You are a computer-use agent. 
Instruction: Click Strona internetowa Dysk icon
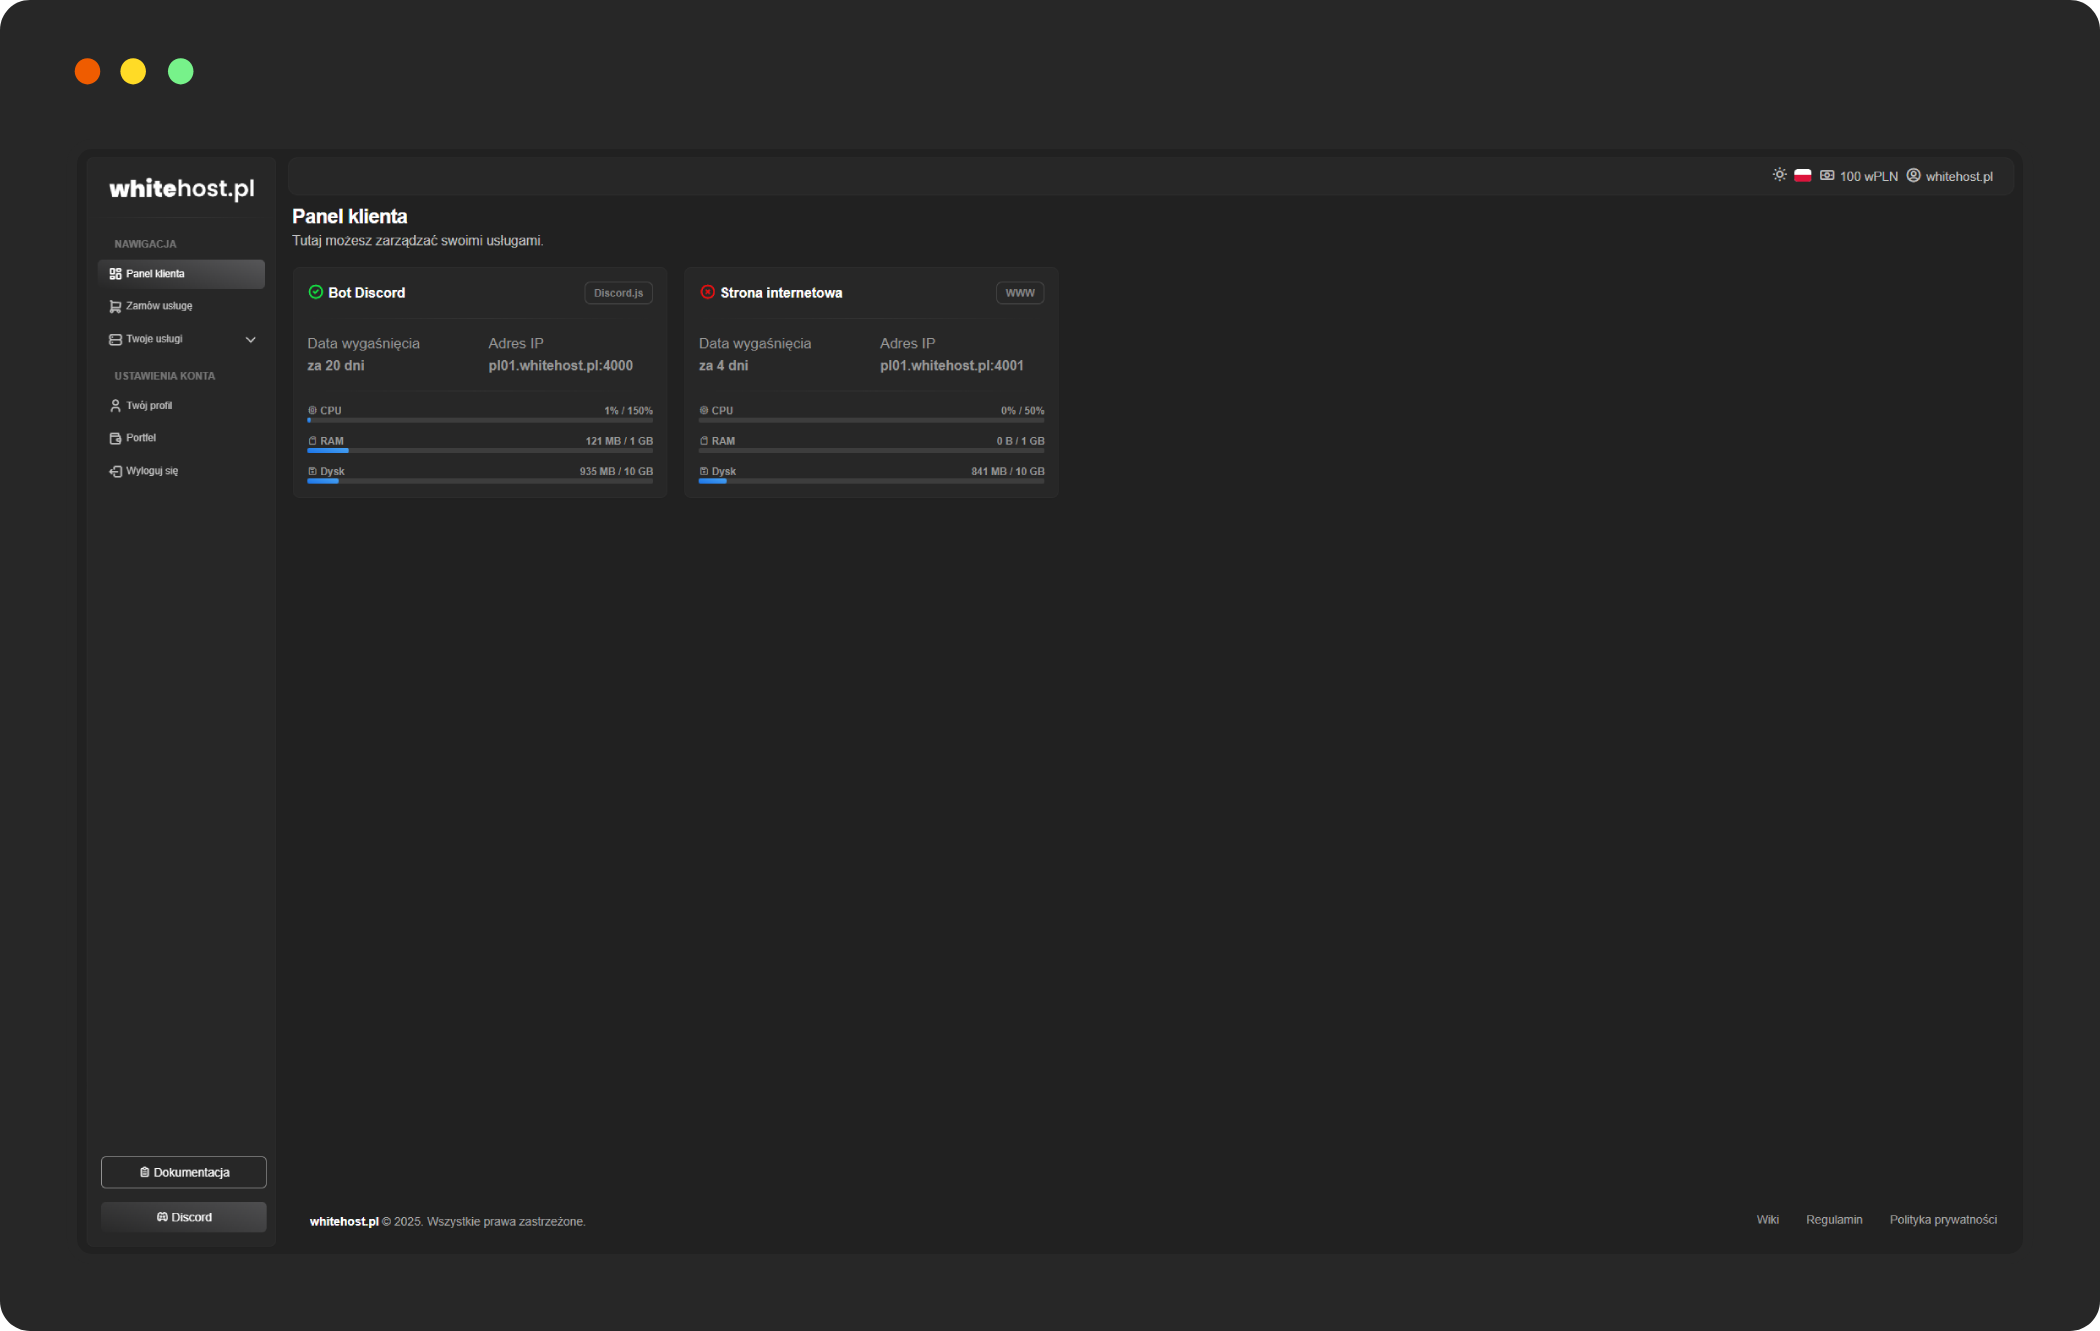pos(704,471)
